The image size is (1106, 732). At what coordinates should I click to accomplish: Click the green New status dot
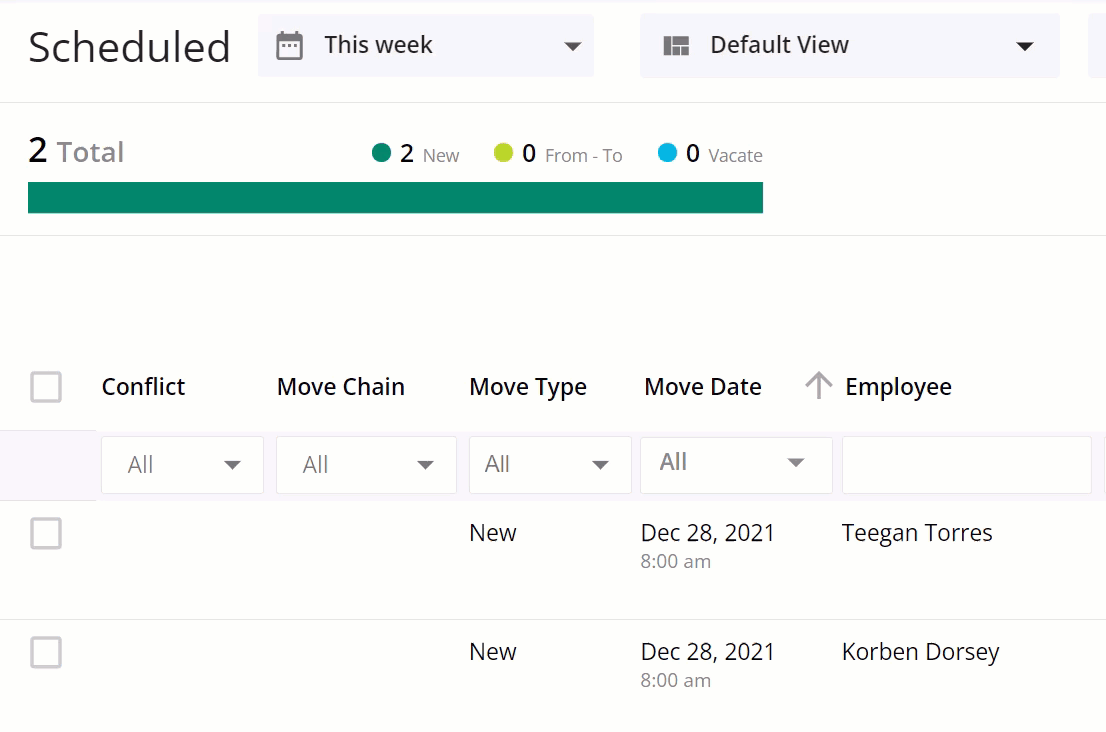[381, 153]
